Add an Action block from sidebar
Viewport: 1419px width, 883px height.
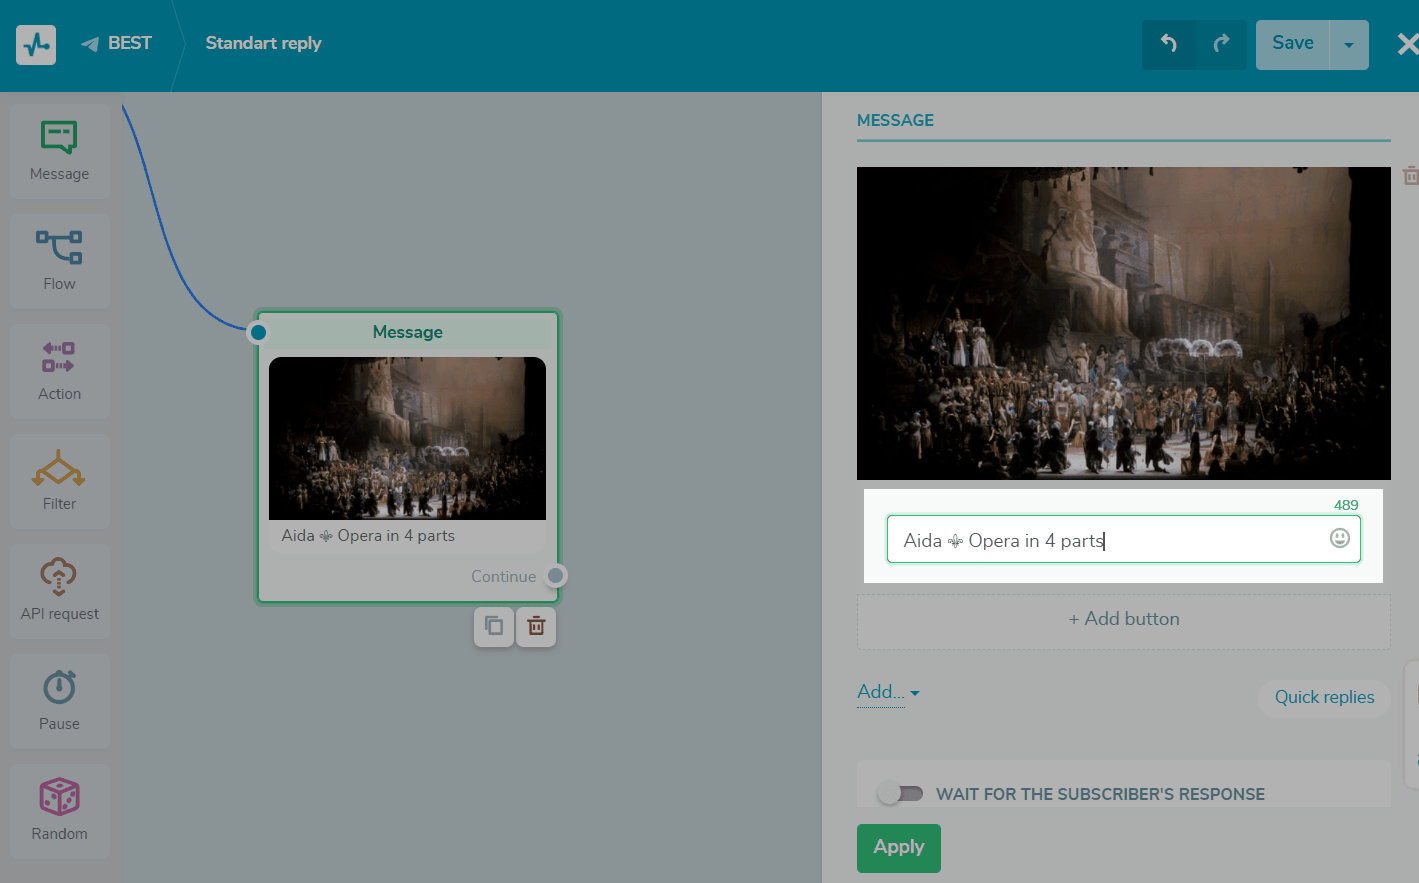click(x=60, y=371)
